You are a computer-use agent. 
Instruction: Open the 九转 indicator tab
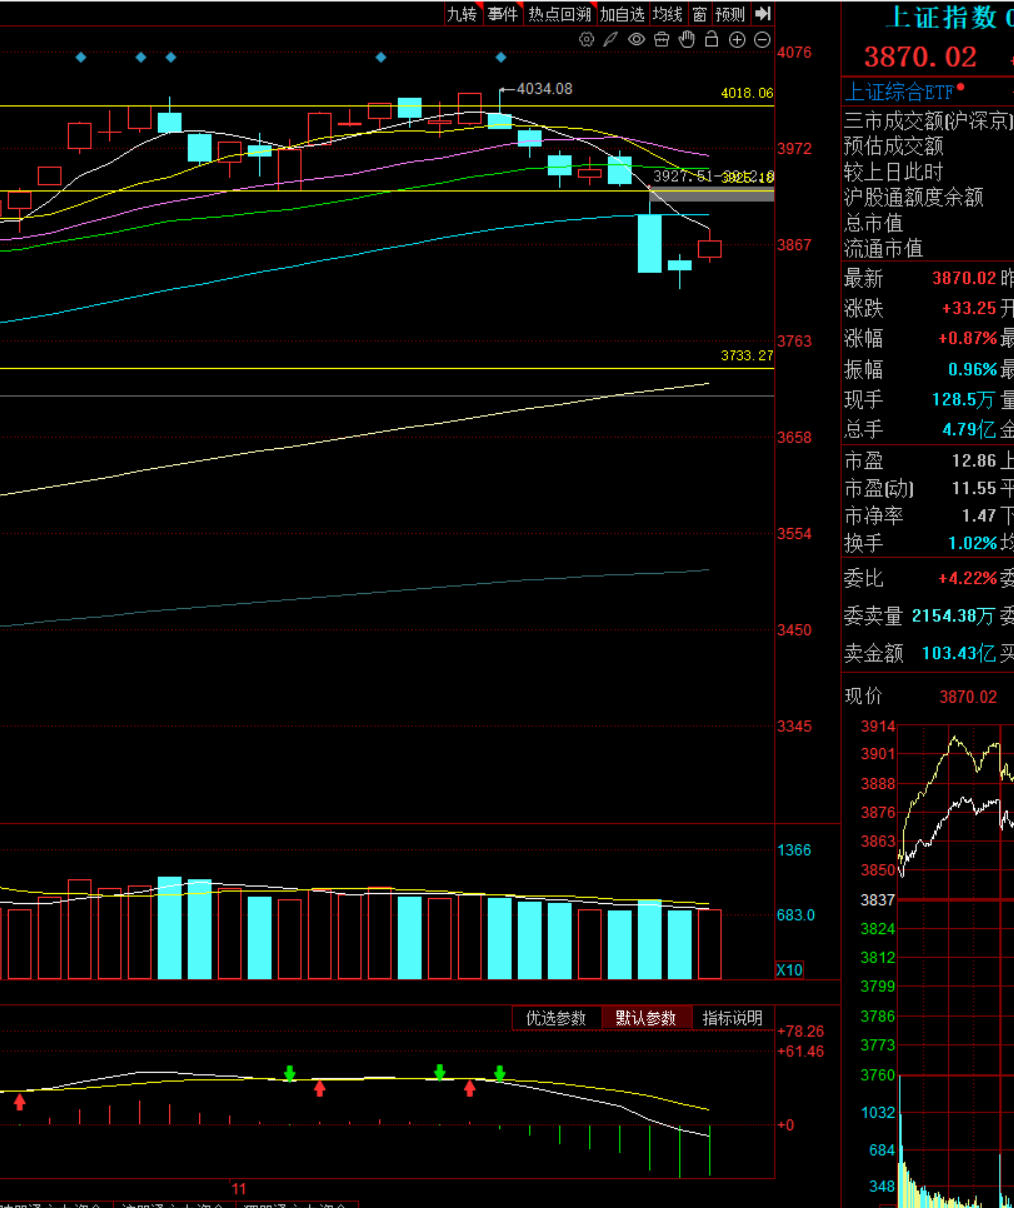461,14
